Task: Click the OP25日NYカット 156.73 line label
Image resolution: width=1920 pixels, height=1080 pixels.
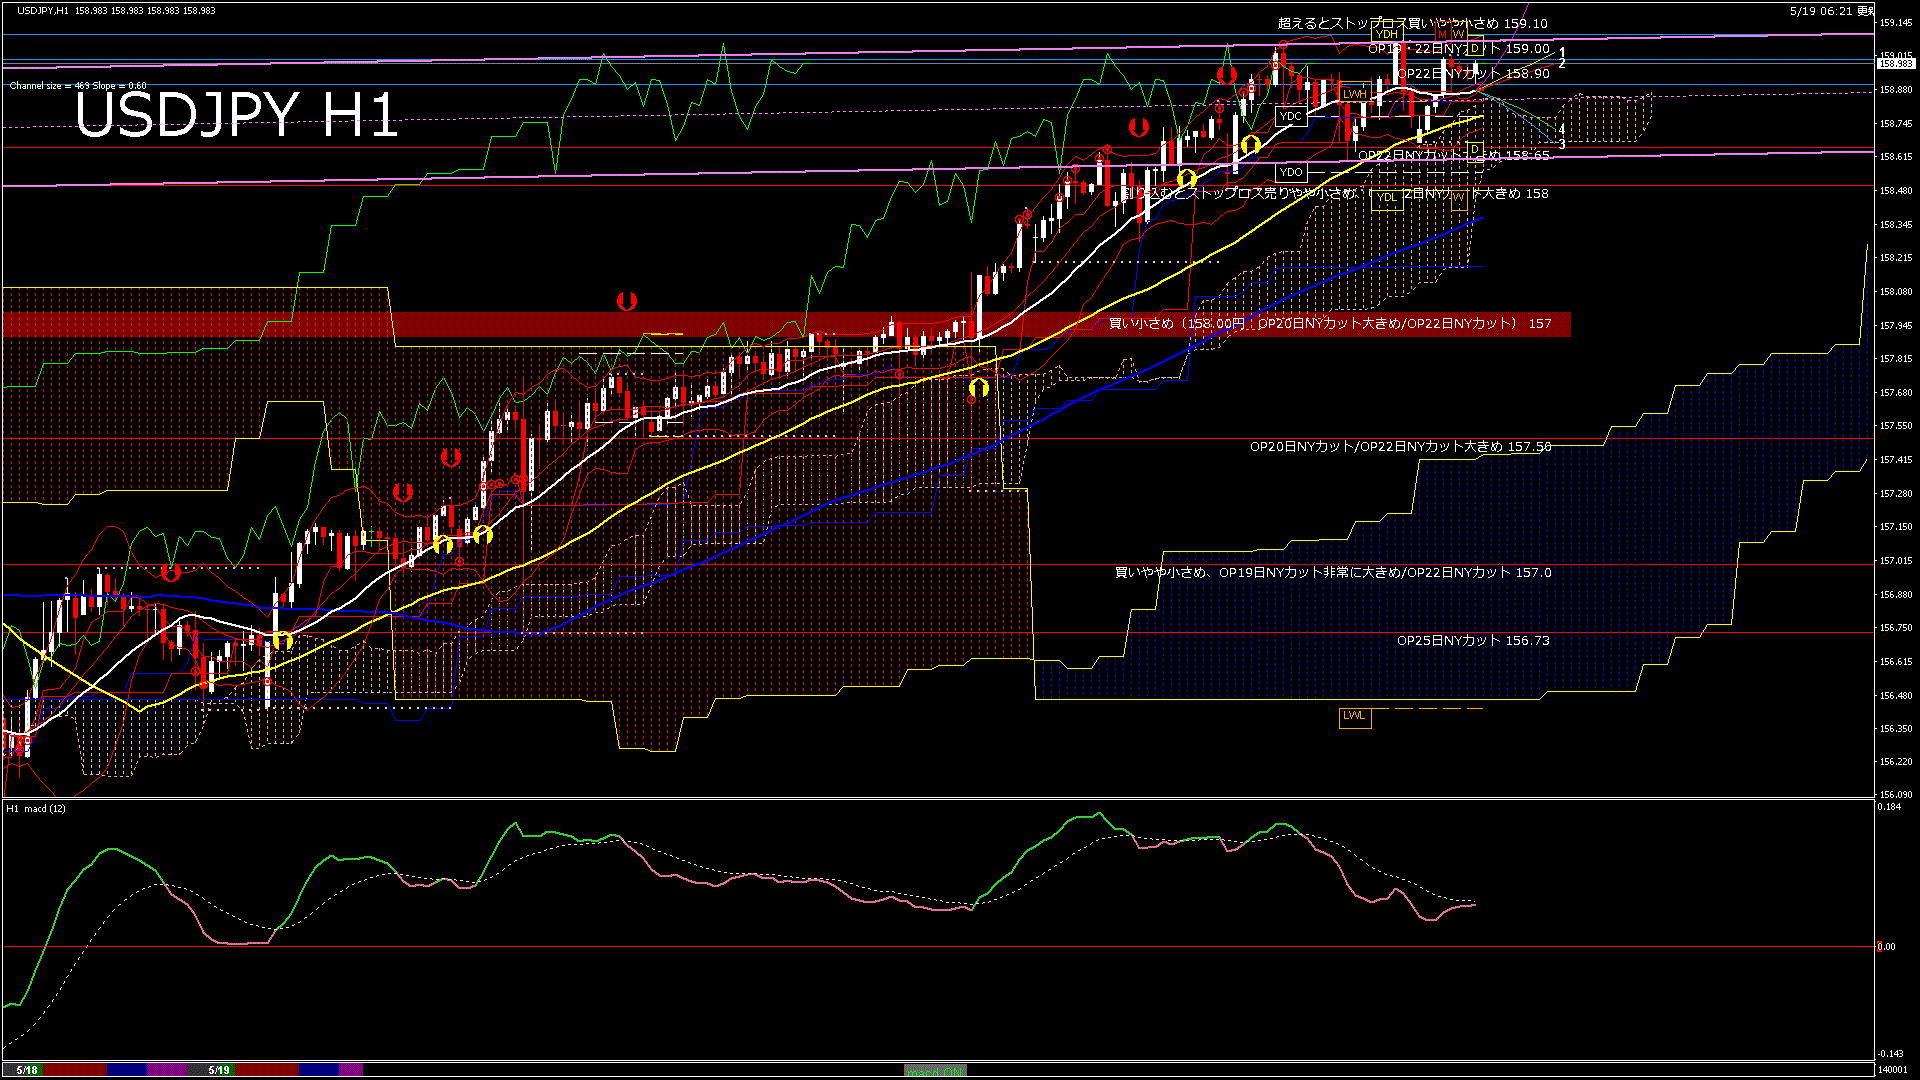Action: (x=1473, y=640)
